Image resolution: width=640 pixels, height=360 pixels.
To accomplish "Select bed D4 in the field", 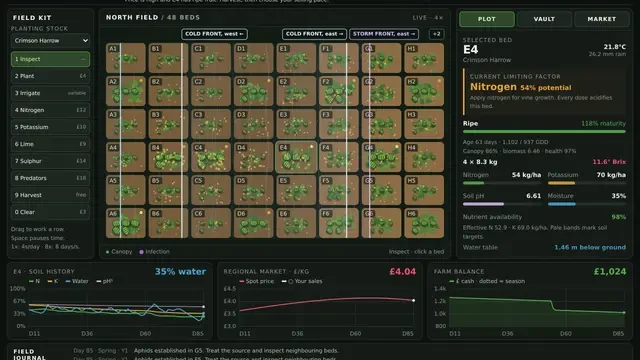I will pos(253,157).
